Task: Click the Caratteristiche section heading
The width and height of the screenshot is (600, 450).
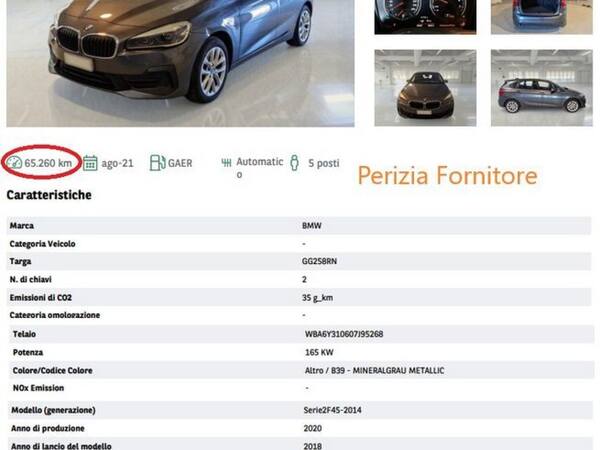Action: point(49,195)
